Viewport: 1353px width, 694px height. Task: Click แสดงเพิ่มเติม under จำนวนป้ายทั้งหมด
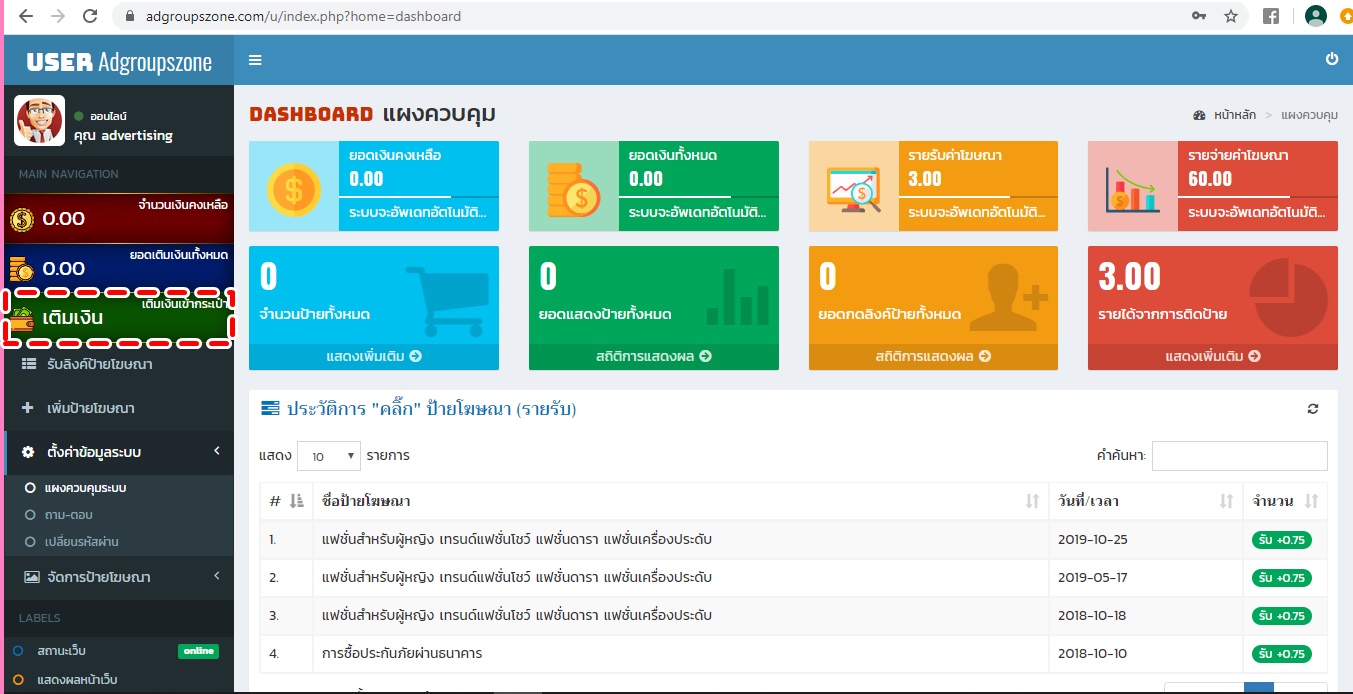(x=373, y=356)
